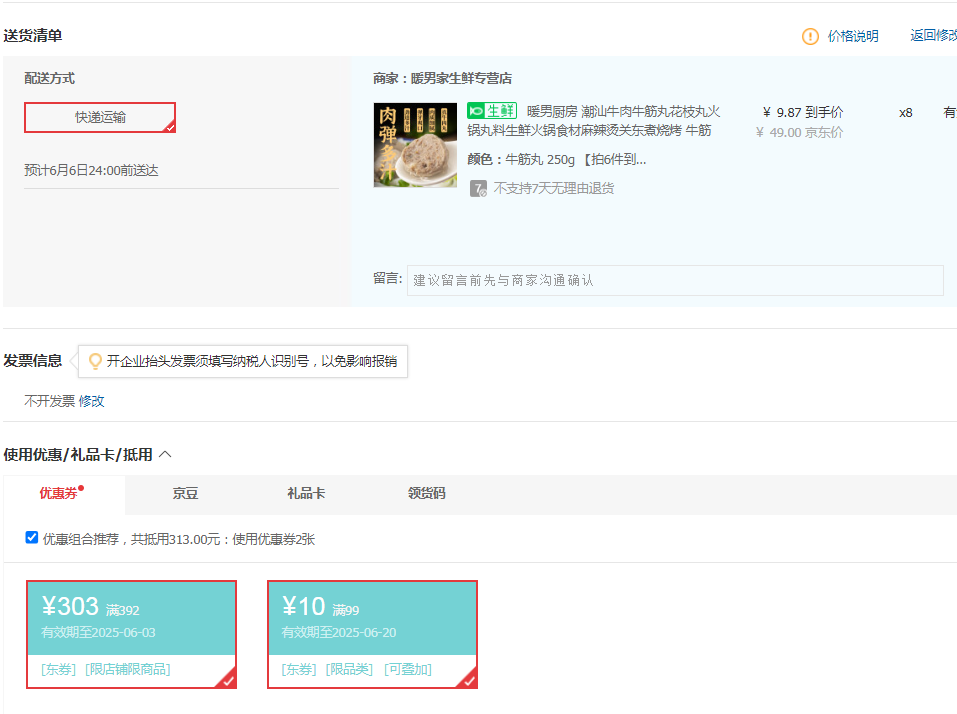Collapse the 使用优惠/礼品卡/抵用 section
The width and height of the screenshot is (957, 714).
click(165, 455)
